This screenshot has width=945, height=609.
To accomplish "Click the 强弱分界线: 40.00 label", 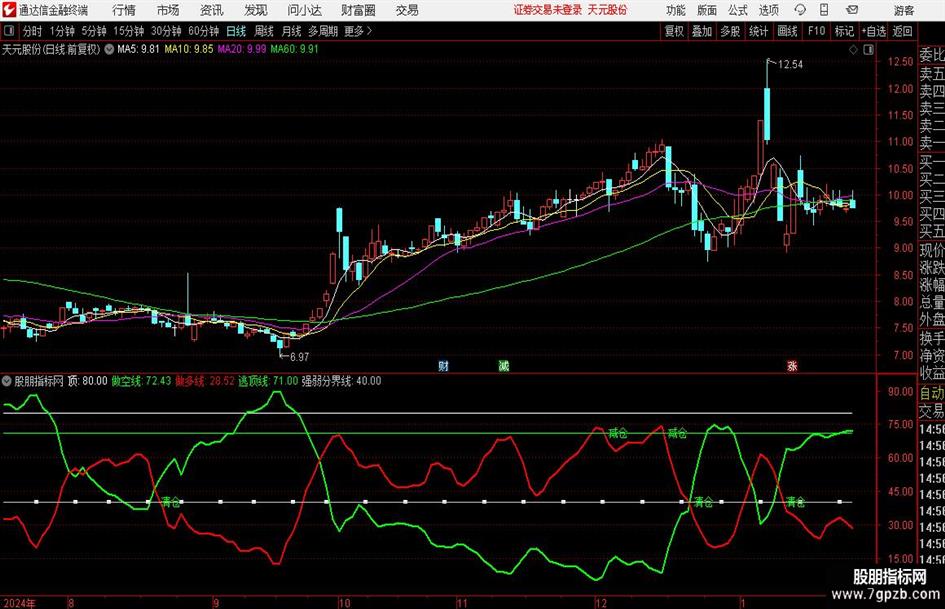I will point(342,381).
